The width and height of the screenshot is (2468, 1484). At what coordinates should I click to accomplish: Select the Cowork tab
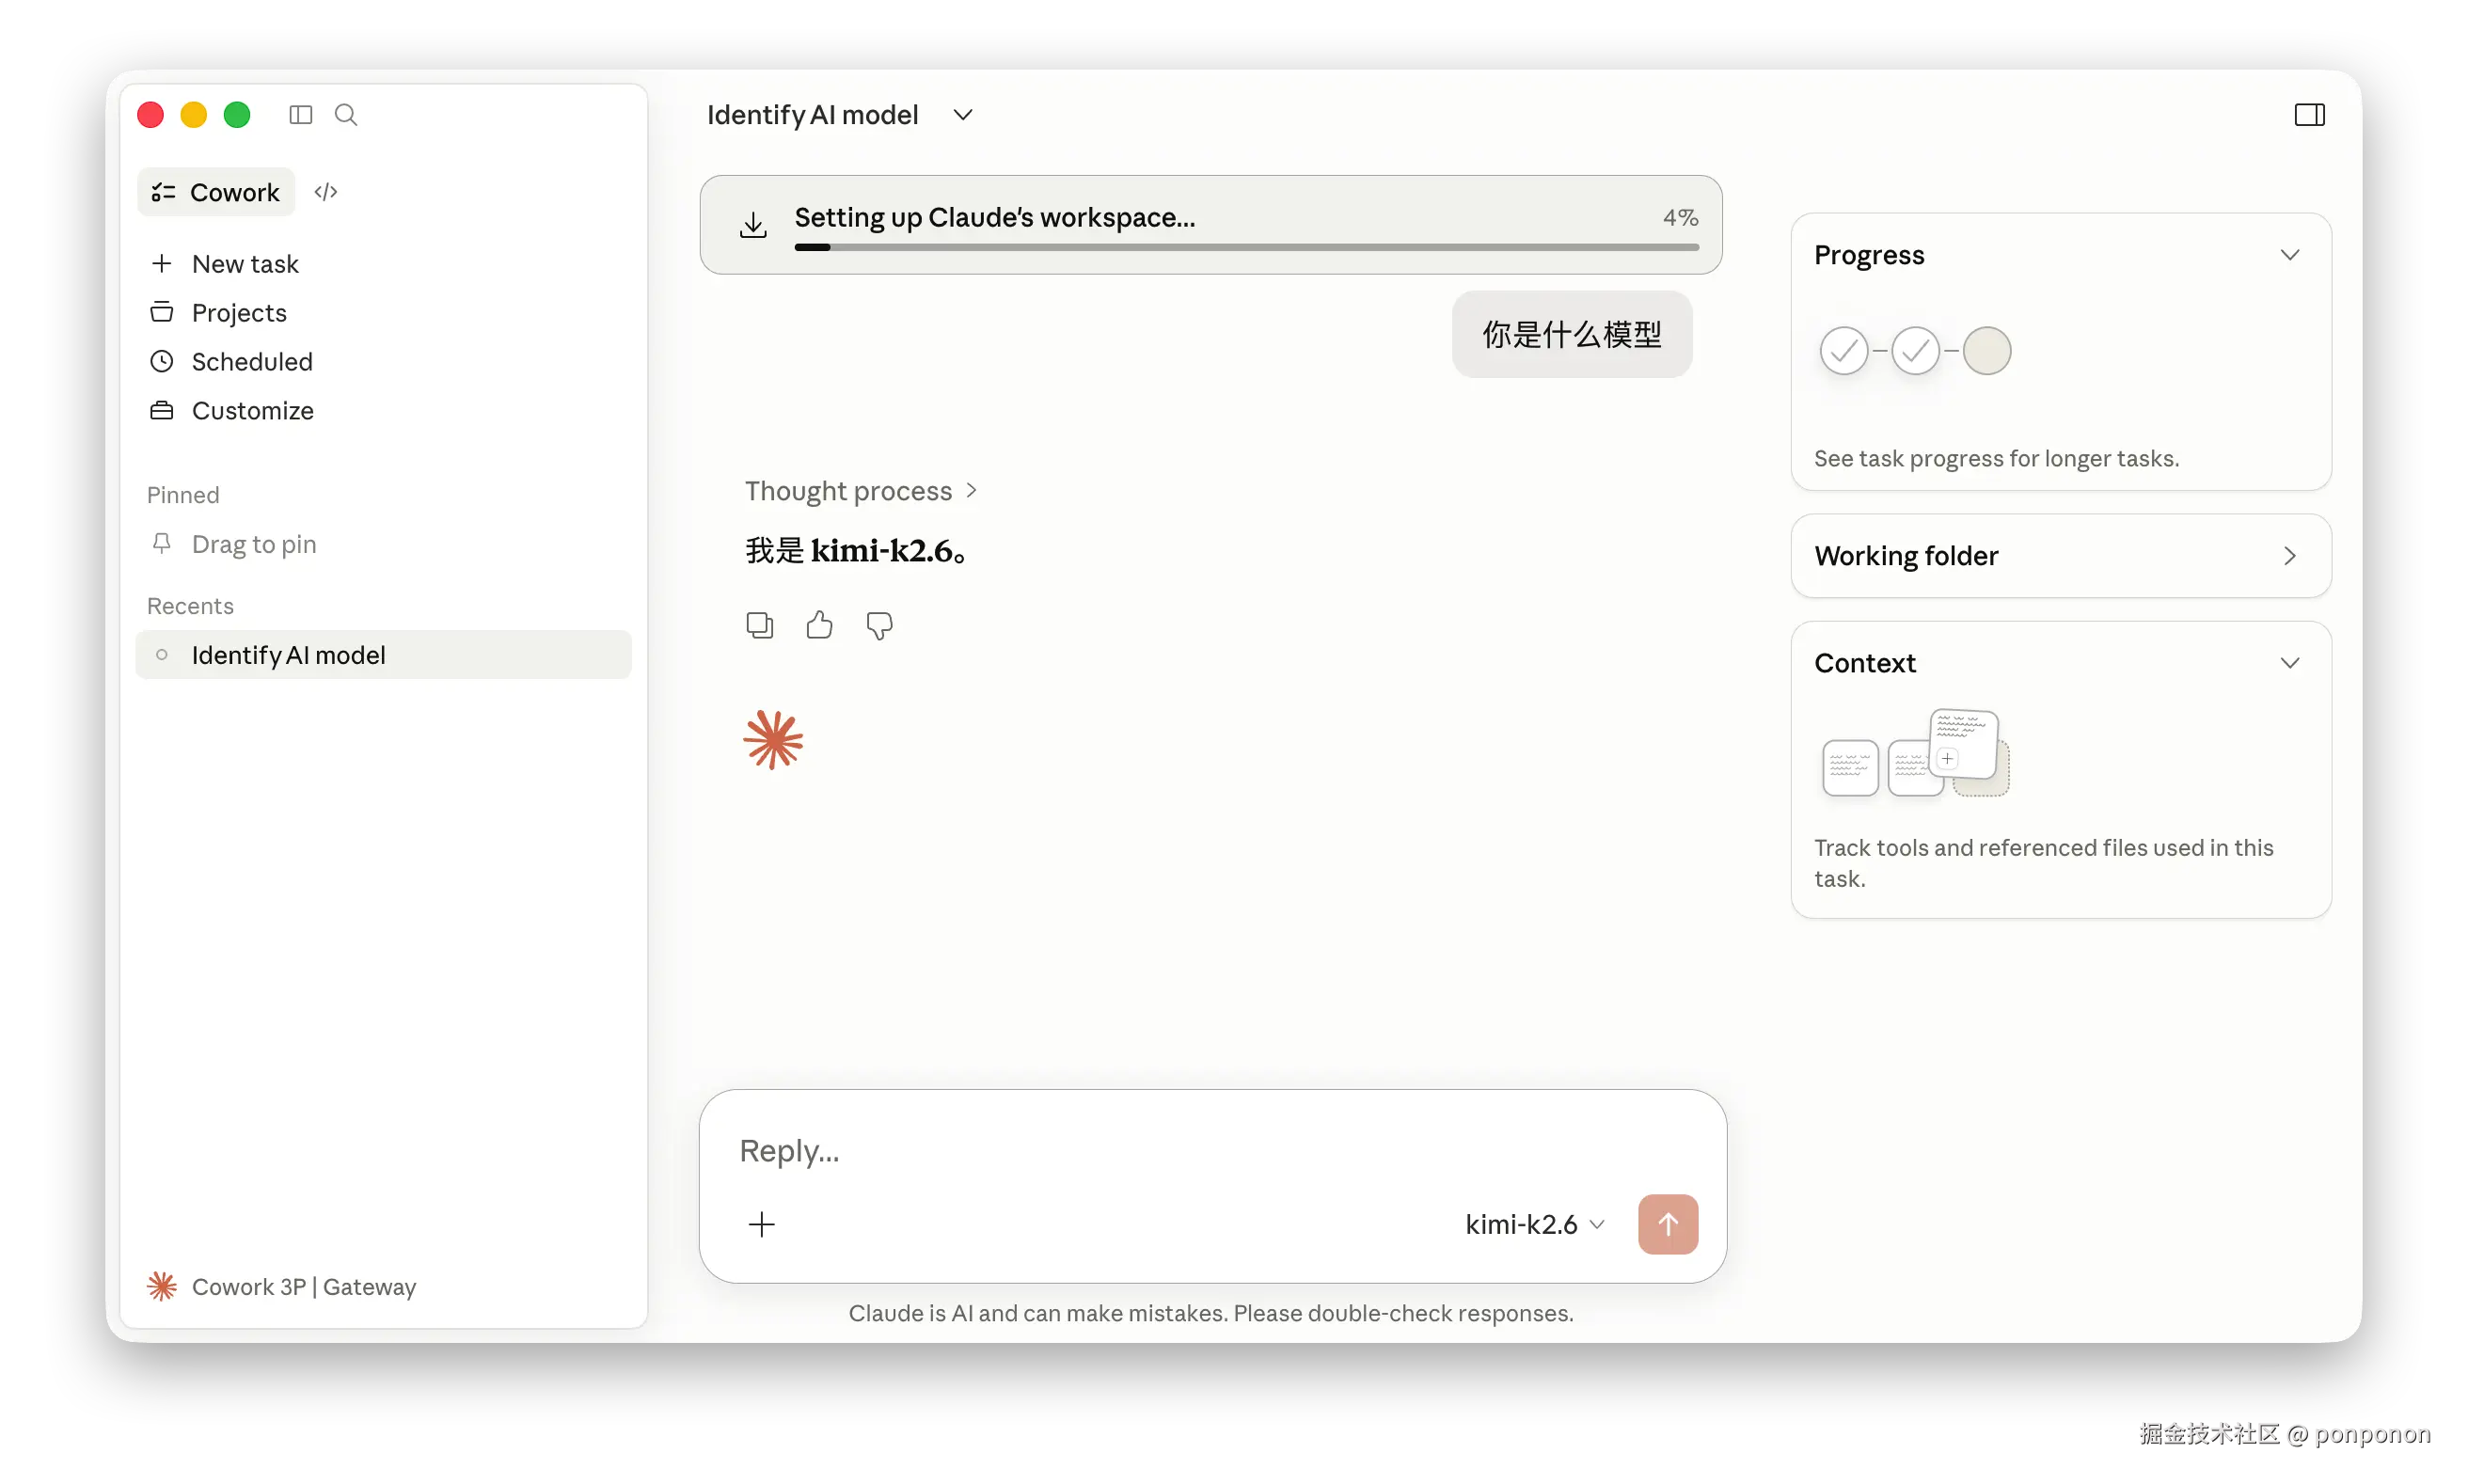coord(216,192)
